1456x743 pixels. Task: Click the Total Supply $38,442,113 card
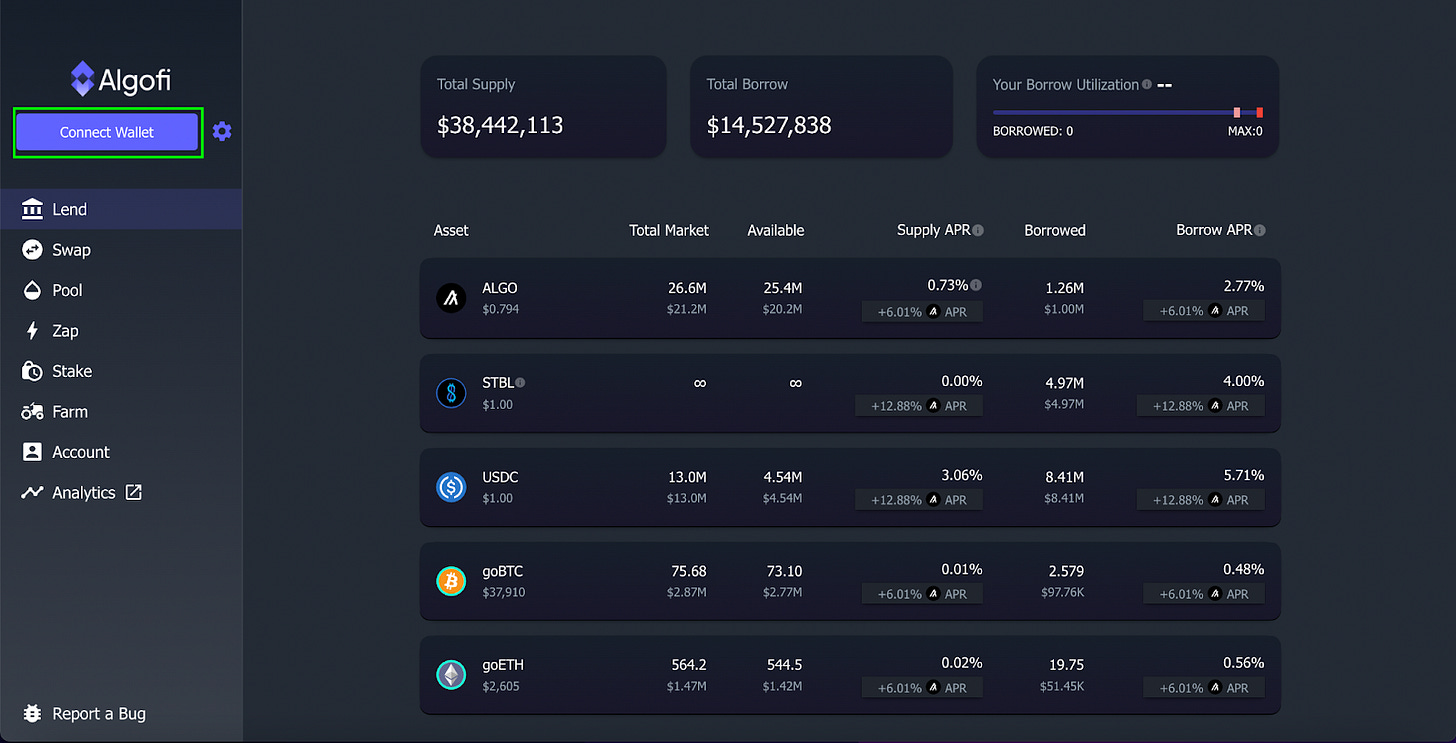[544, 107]
